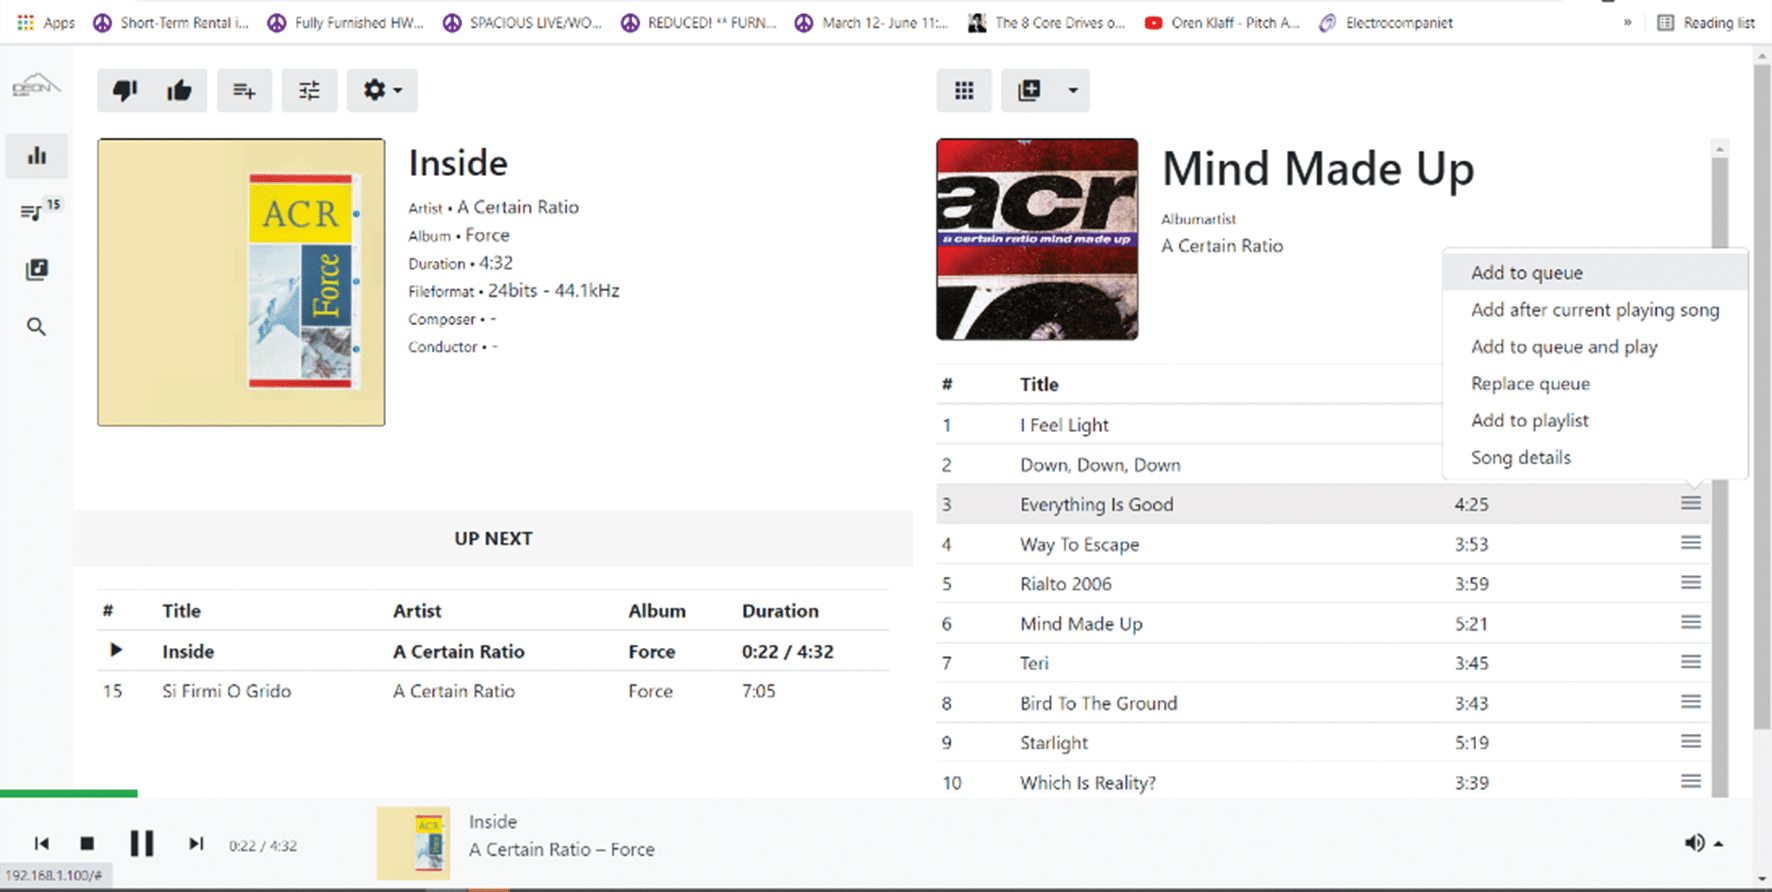
Task: Skip to previous track button
Action: click(41, 844)
